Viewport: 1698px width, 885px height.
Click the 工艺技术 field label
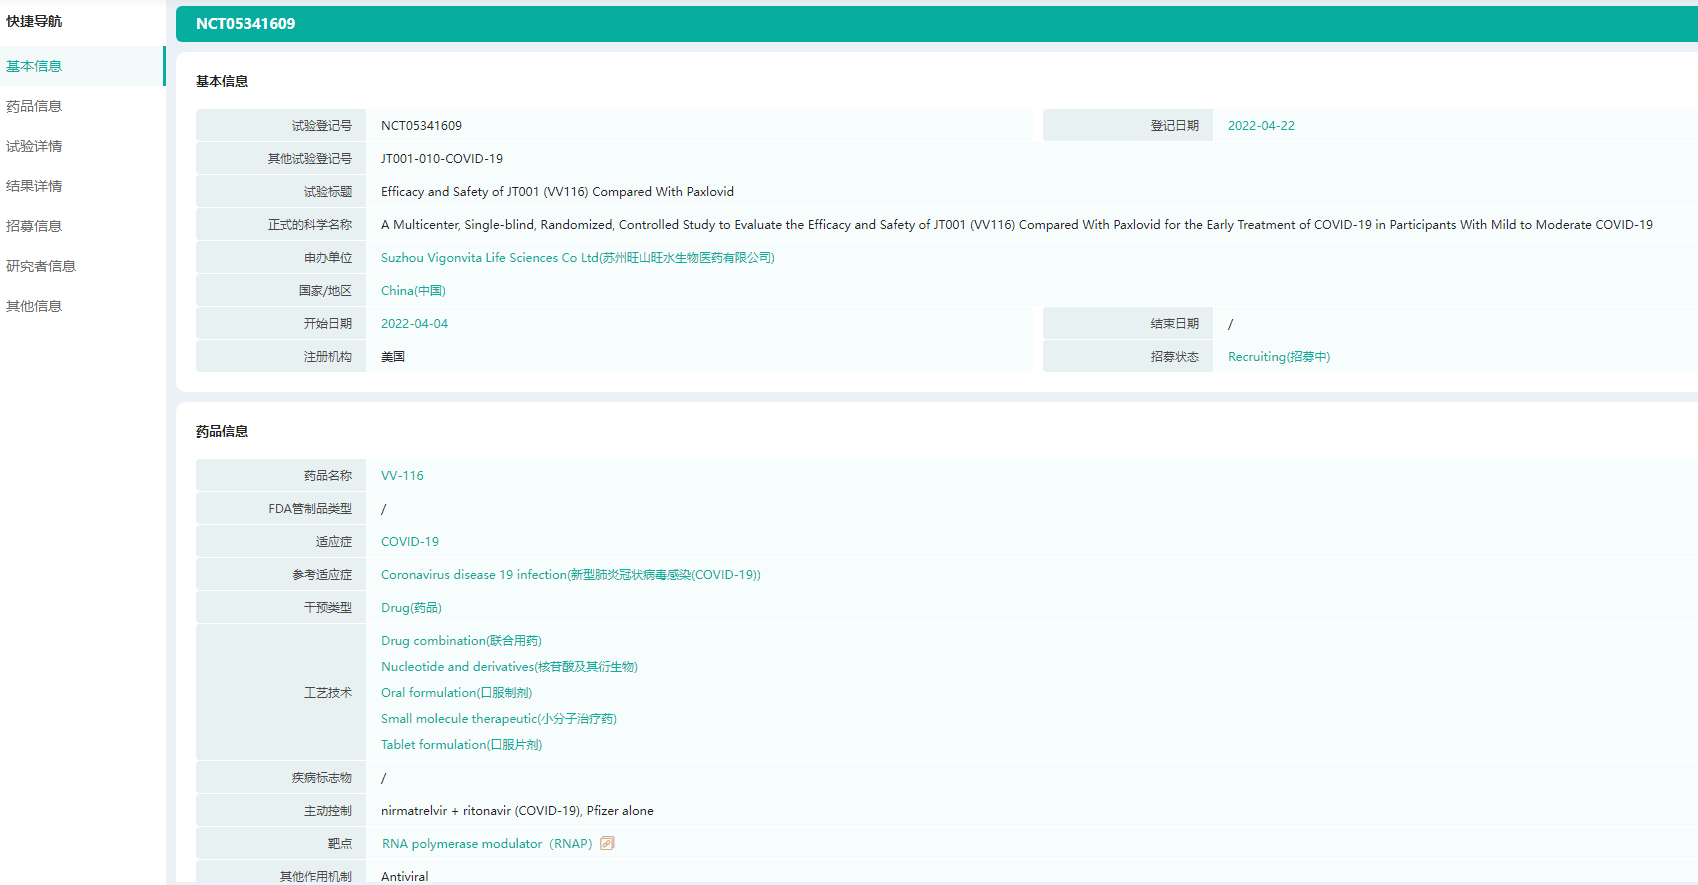[x=328, y=693]
